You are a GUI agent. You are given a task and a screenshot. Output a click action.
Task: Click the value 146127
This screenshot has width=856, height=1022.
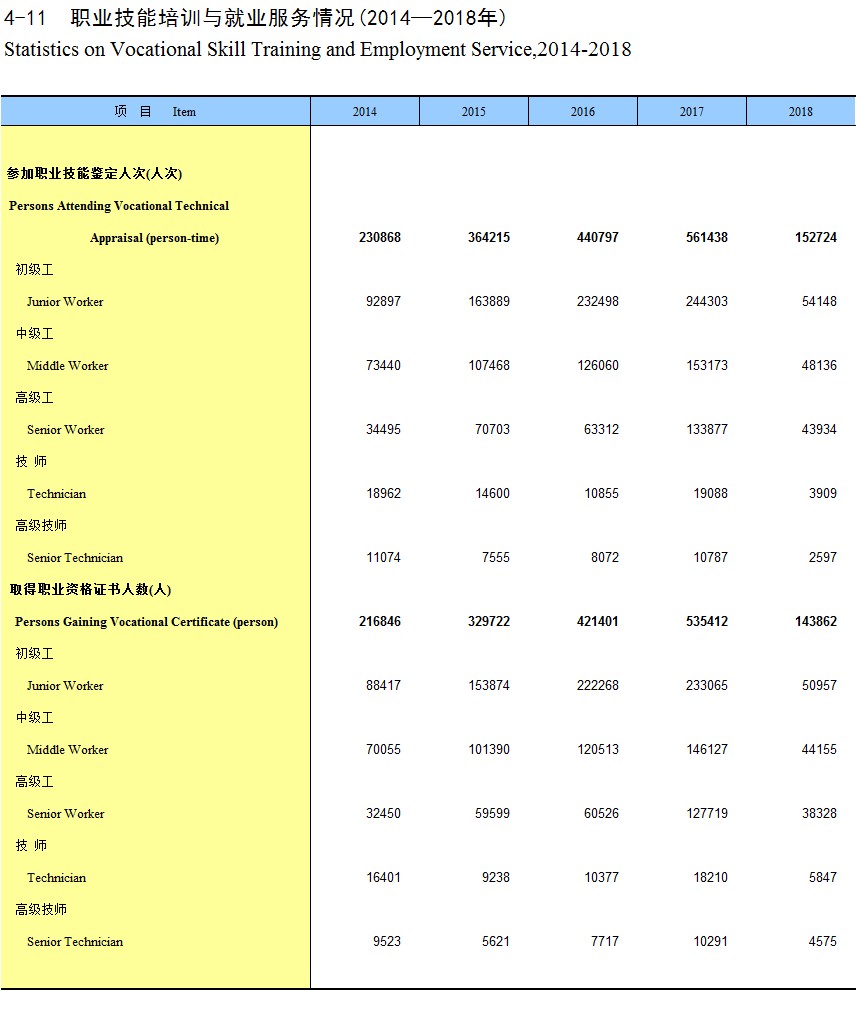coord(707,749)
